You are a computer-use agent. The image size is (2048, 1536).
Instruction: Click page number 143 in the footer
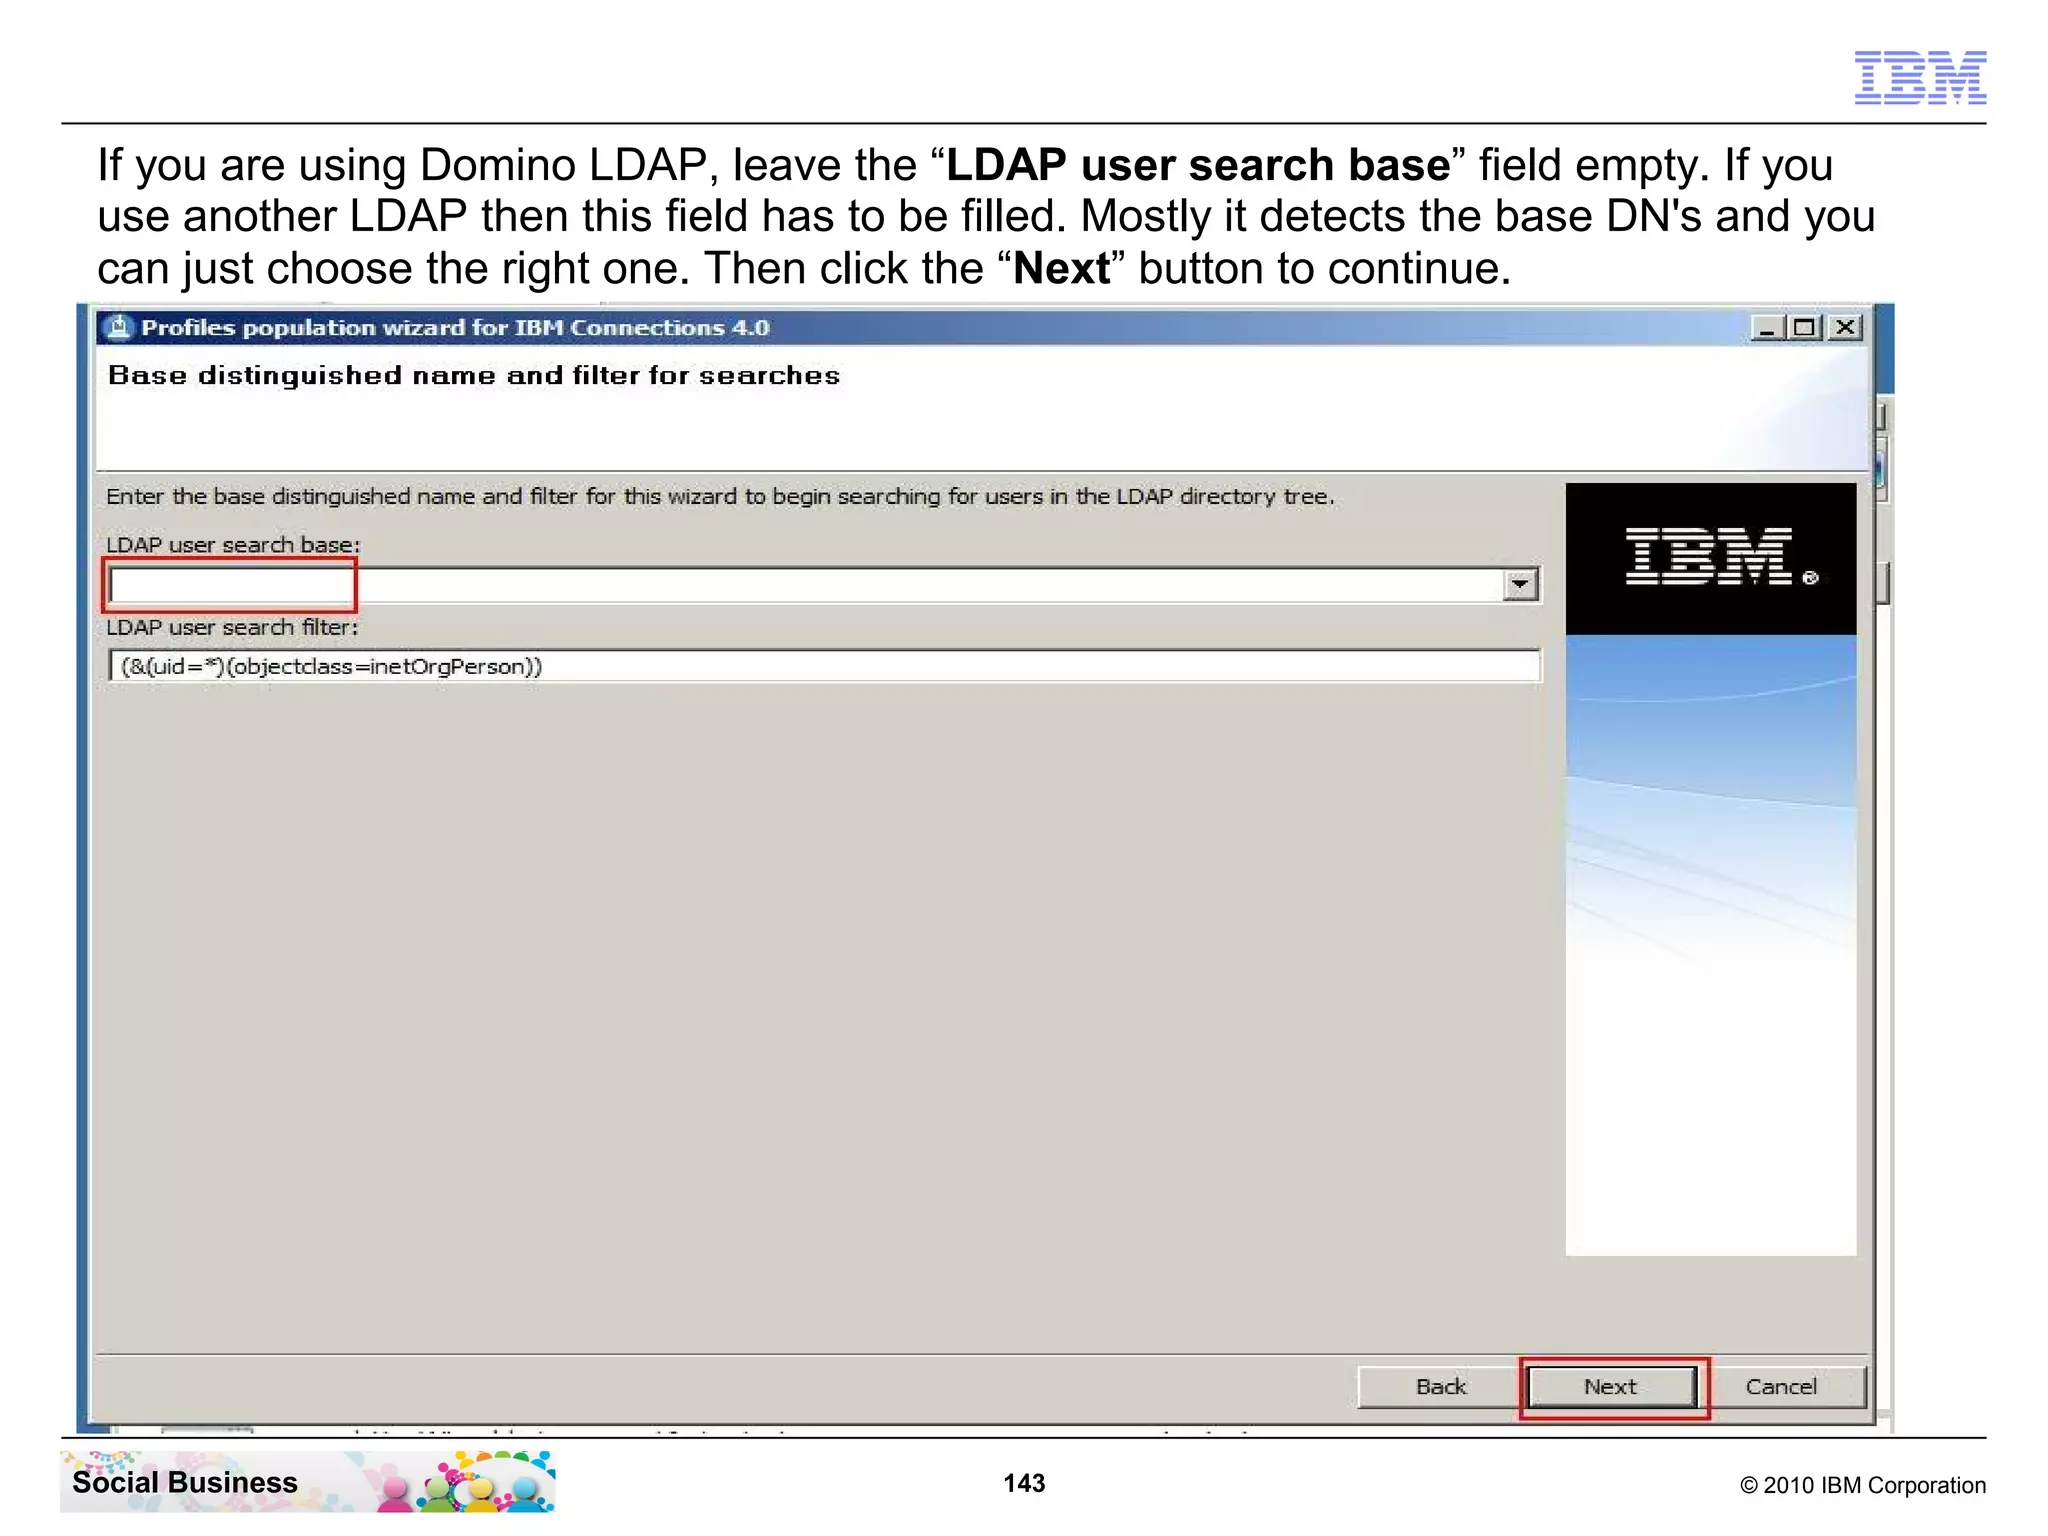tap(1024, 1483)
